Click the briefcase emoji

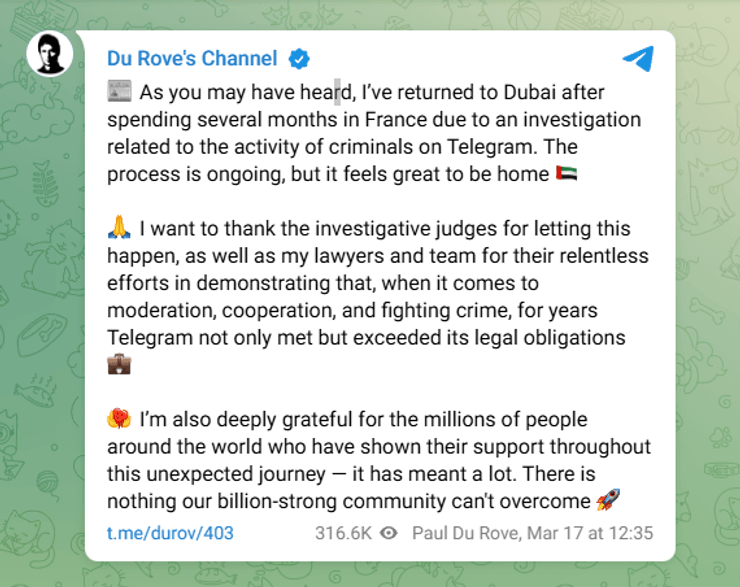click(x=119, y=364)
